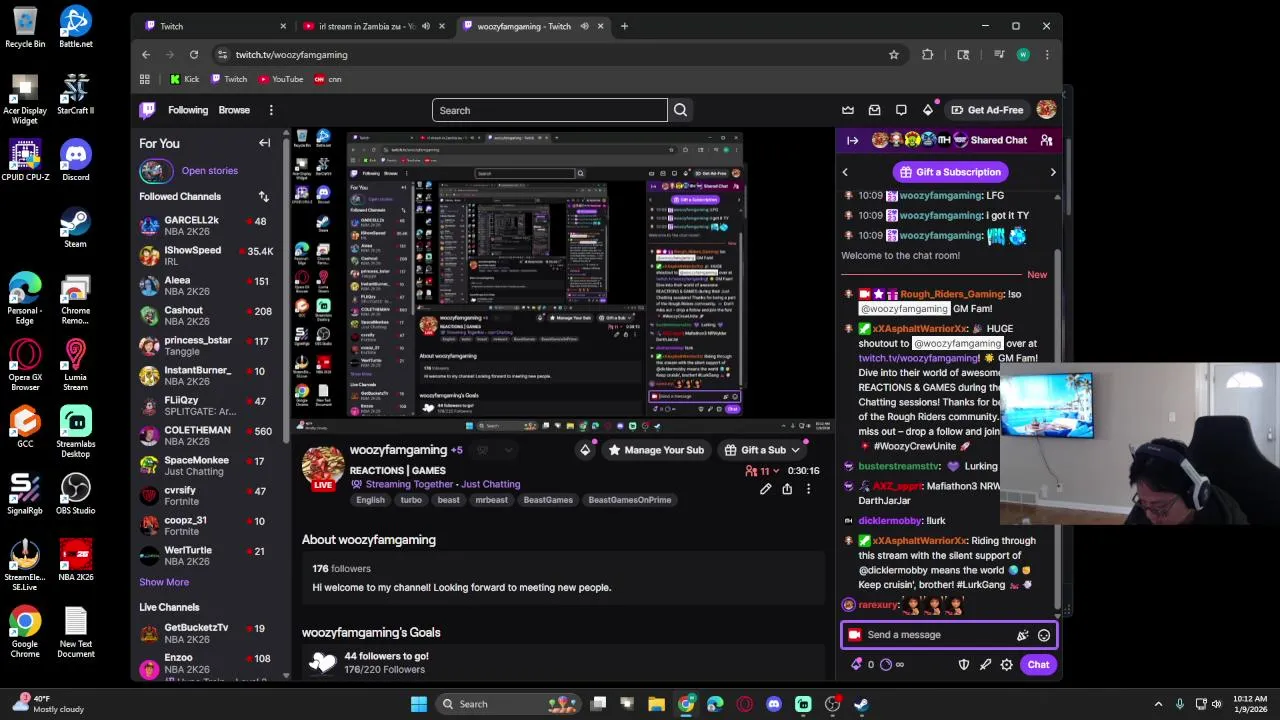The image size is (1280, 720).
Task: Click the purple Chat send button
Action: click(1038, 665)
